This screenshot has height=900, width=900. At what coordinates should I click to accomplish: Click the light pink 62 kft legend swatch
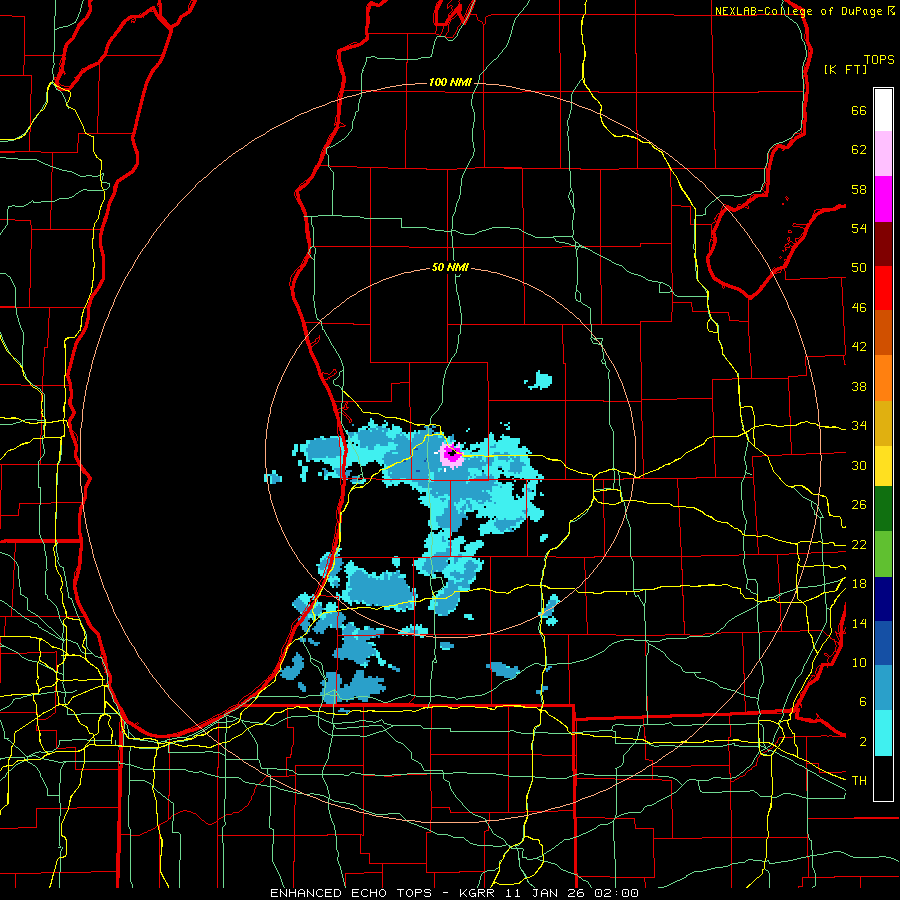coord(883,154)
